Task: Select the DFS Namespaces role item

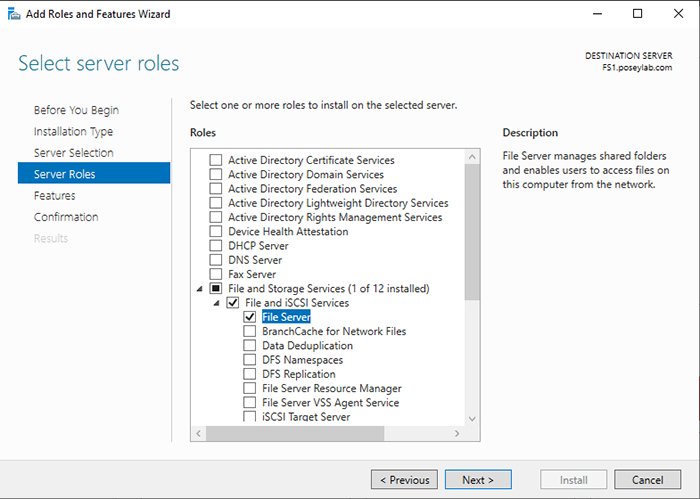Action: pos(302,360)
